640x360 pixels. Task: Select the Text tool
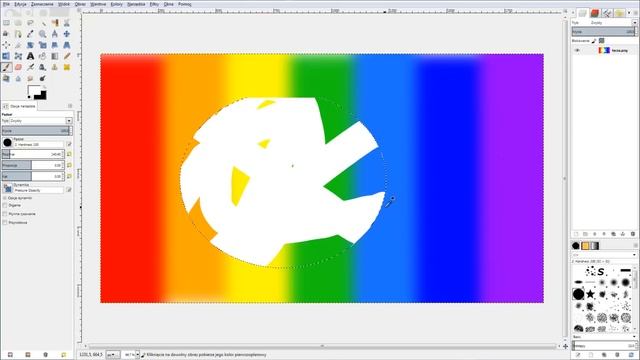(30, 56)
